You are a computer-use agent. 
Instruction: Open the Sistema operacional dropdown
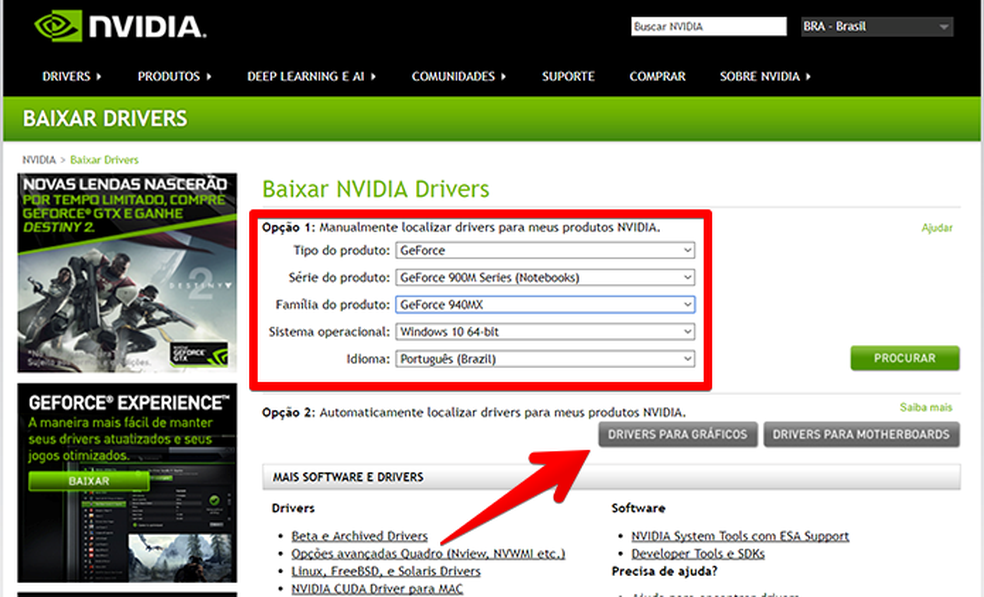545,331
